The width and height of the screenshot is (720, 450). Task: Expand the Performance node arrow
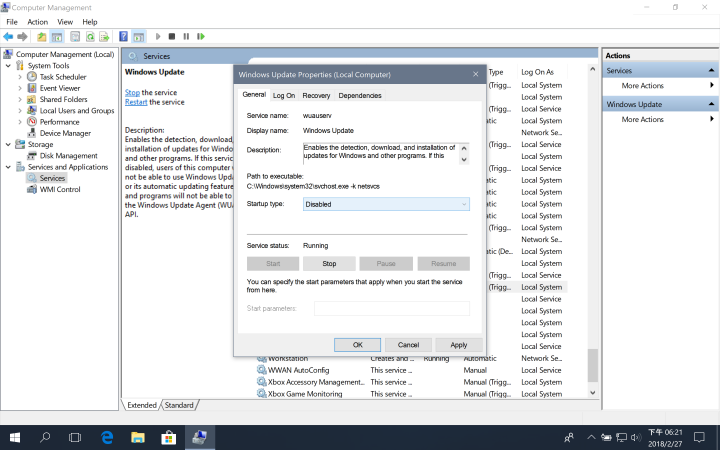20,122
